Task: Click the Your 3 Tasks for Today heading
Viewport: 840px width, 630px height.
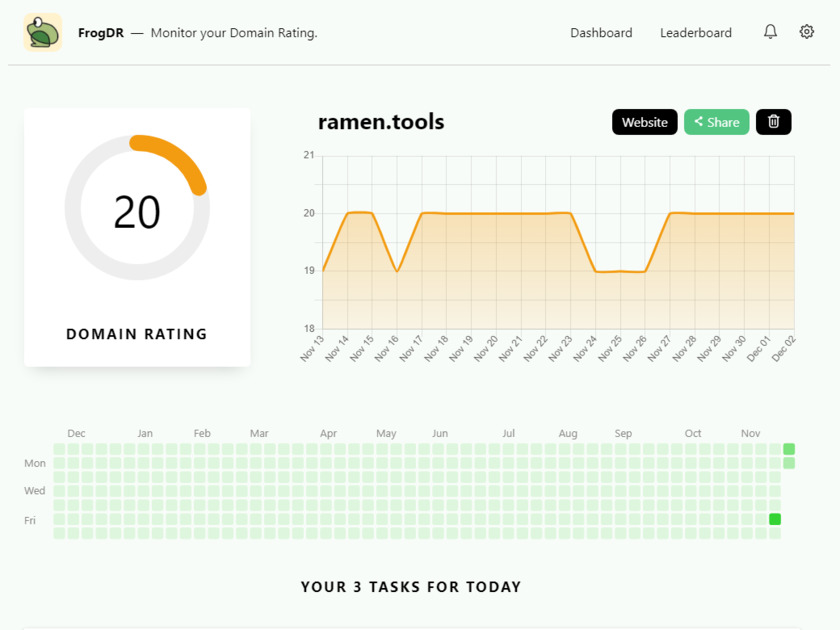Action: (x=411, y=587)
